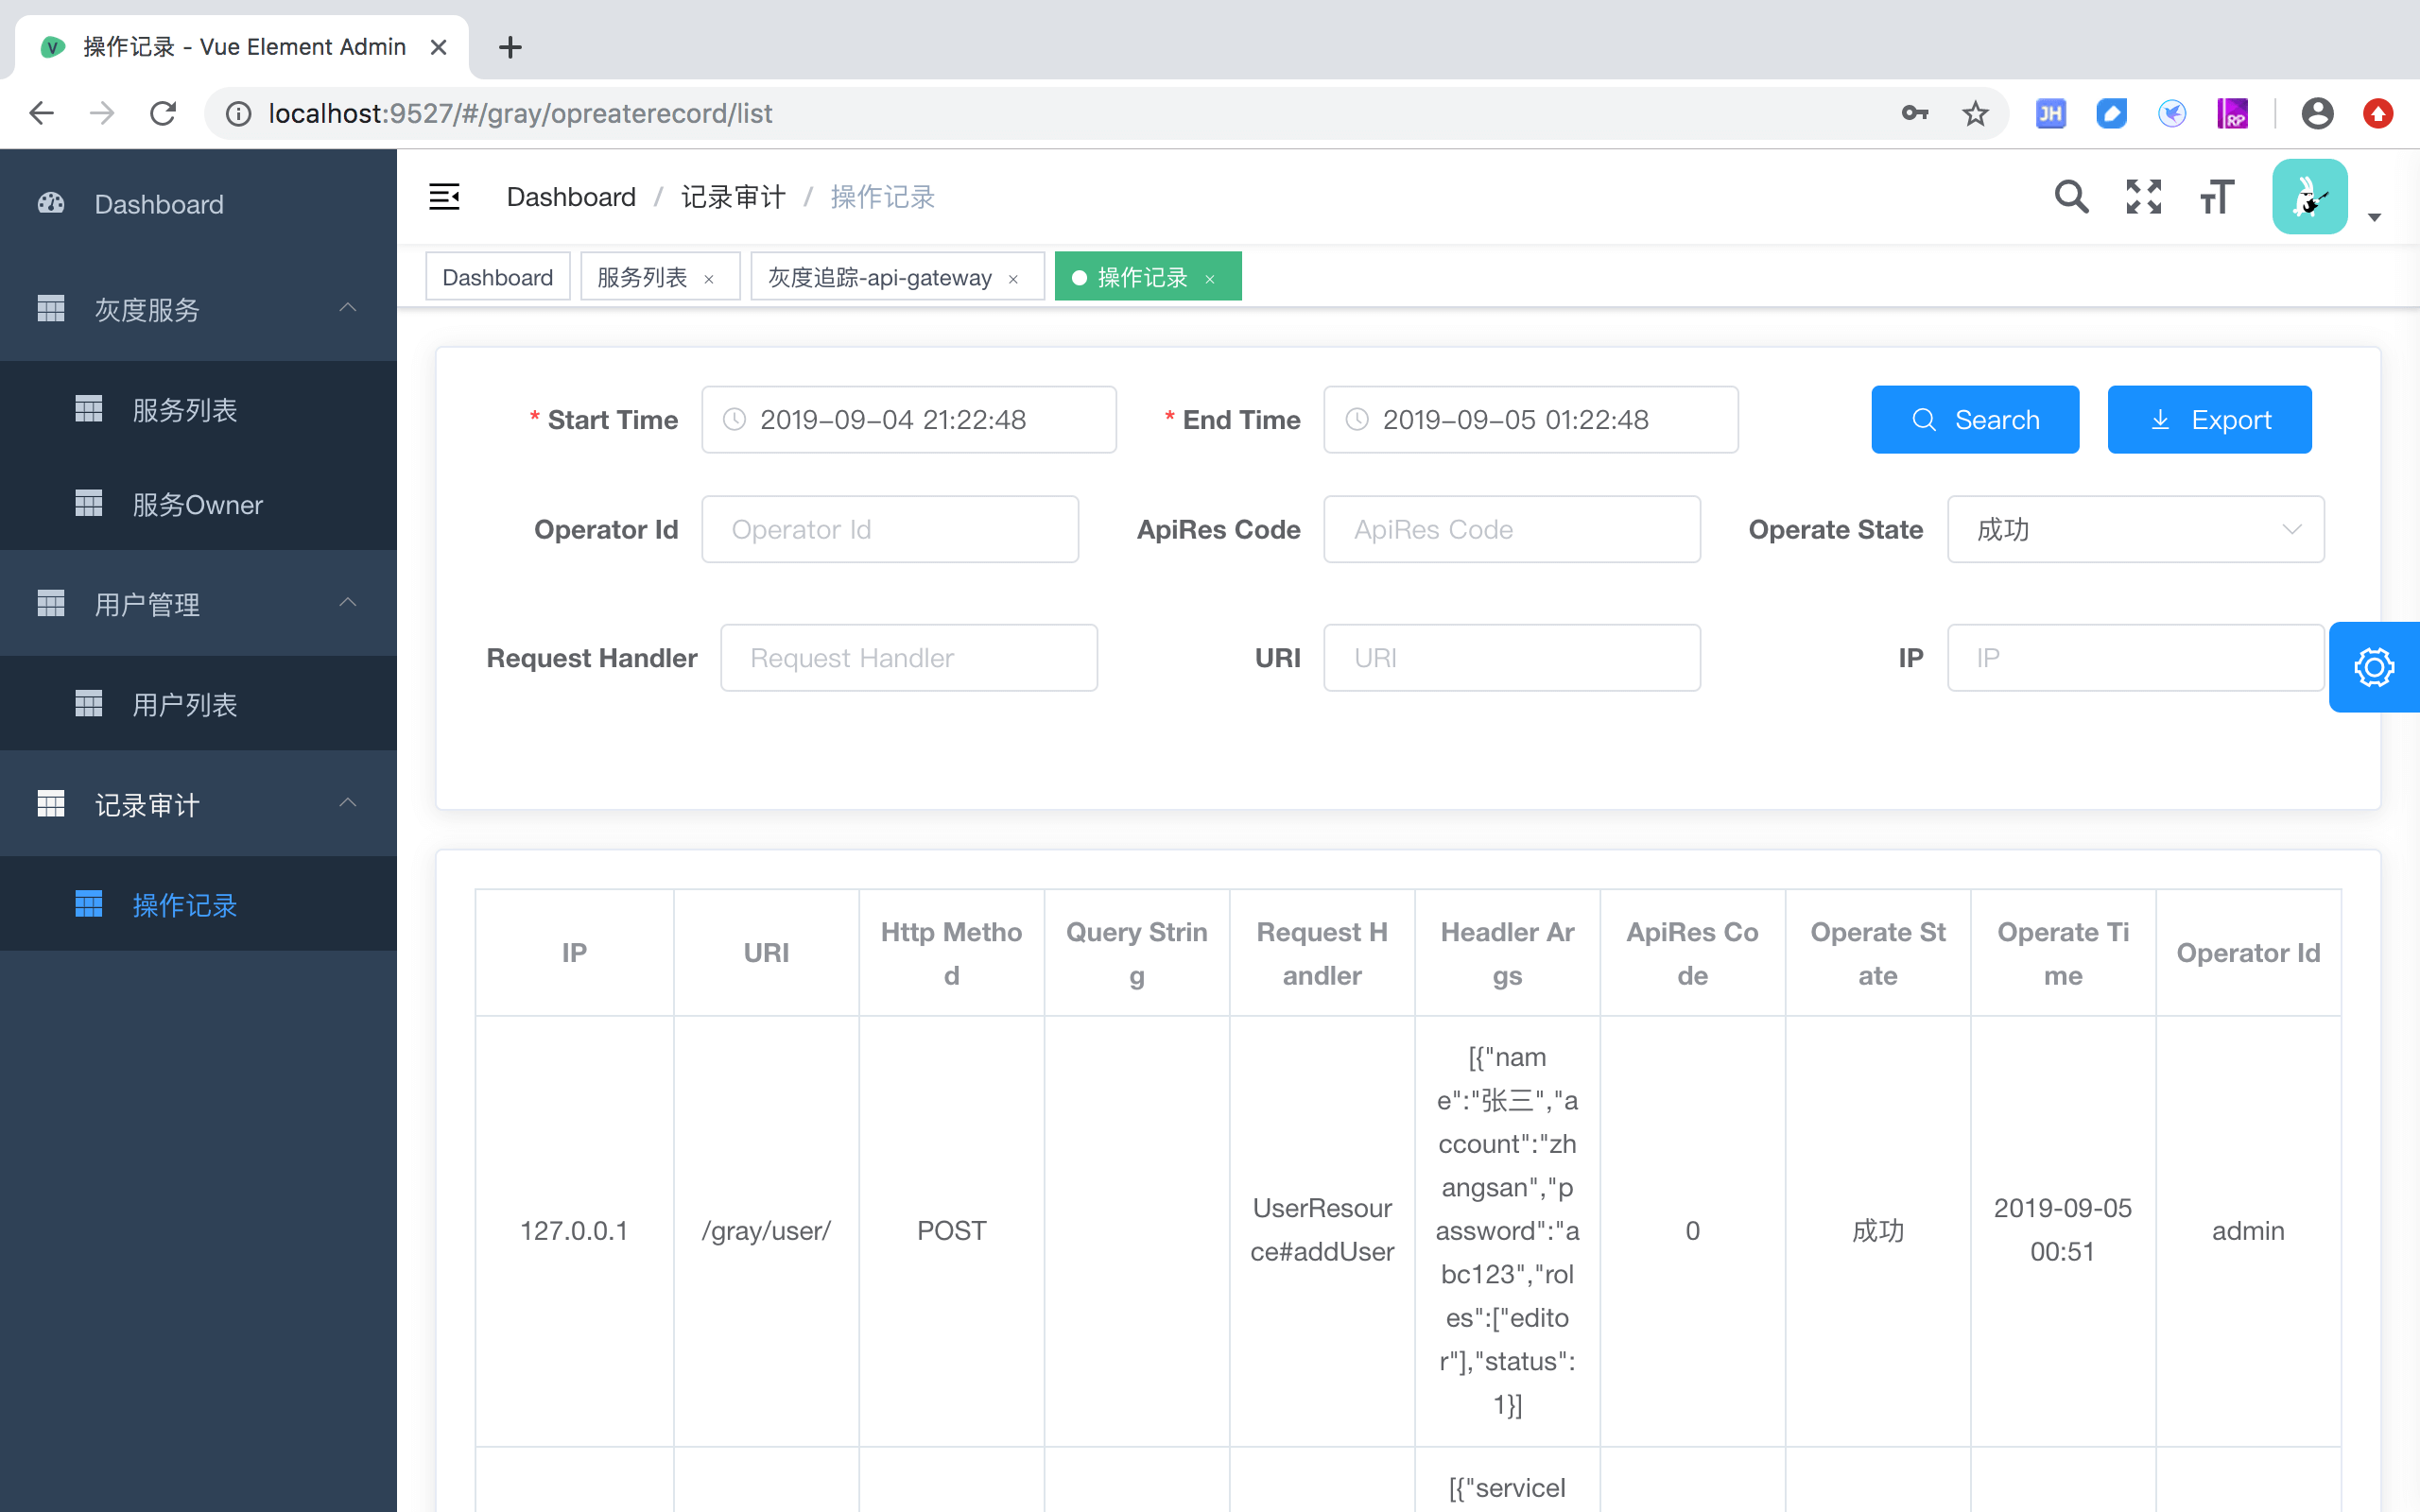Click the user avatar image
2420x1512 pixels.
[x=2309, y=197]
